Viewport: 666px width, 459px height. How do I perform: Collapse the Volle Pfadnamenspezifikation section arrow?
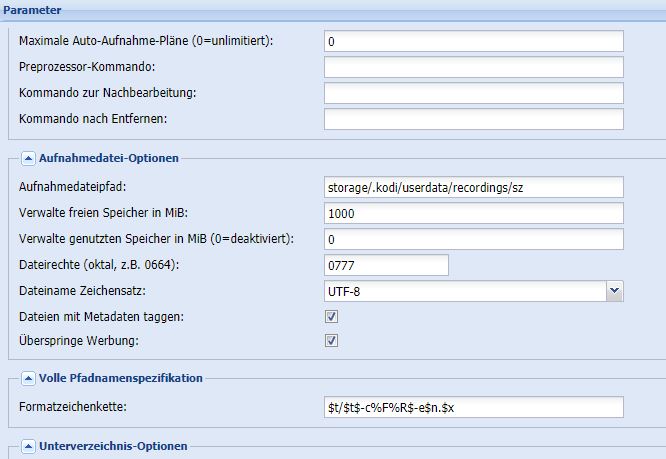(28, 378)
